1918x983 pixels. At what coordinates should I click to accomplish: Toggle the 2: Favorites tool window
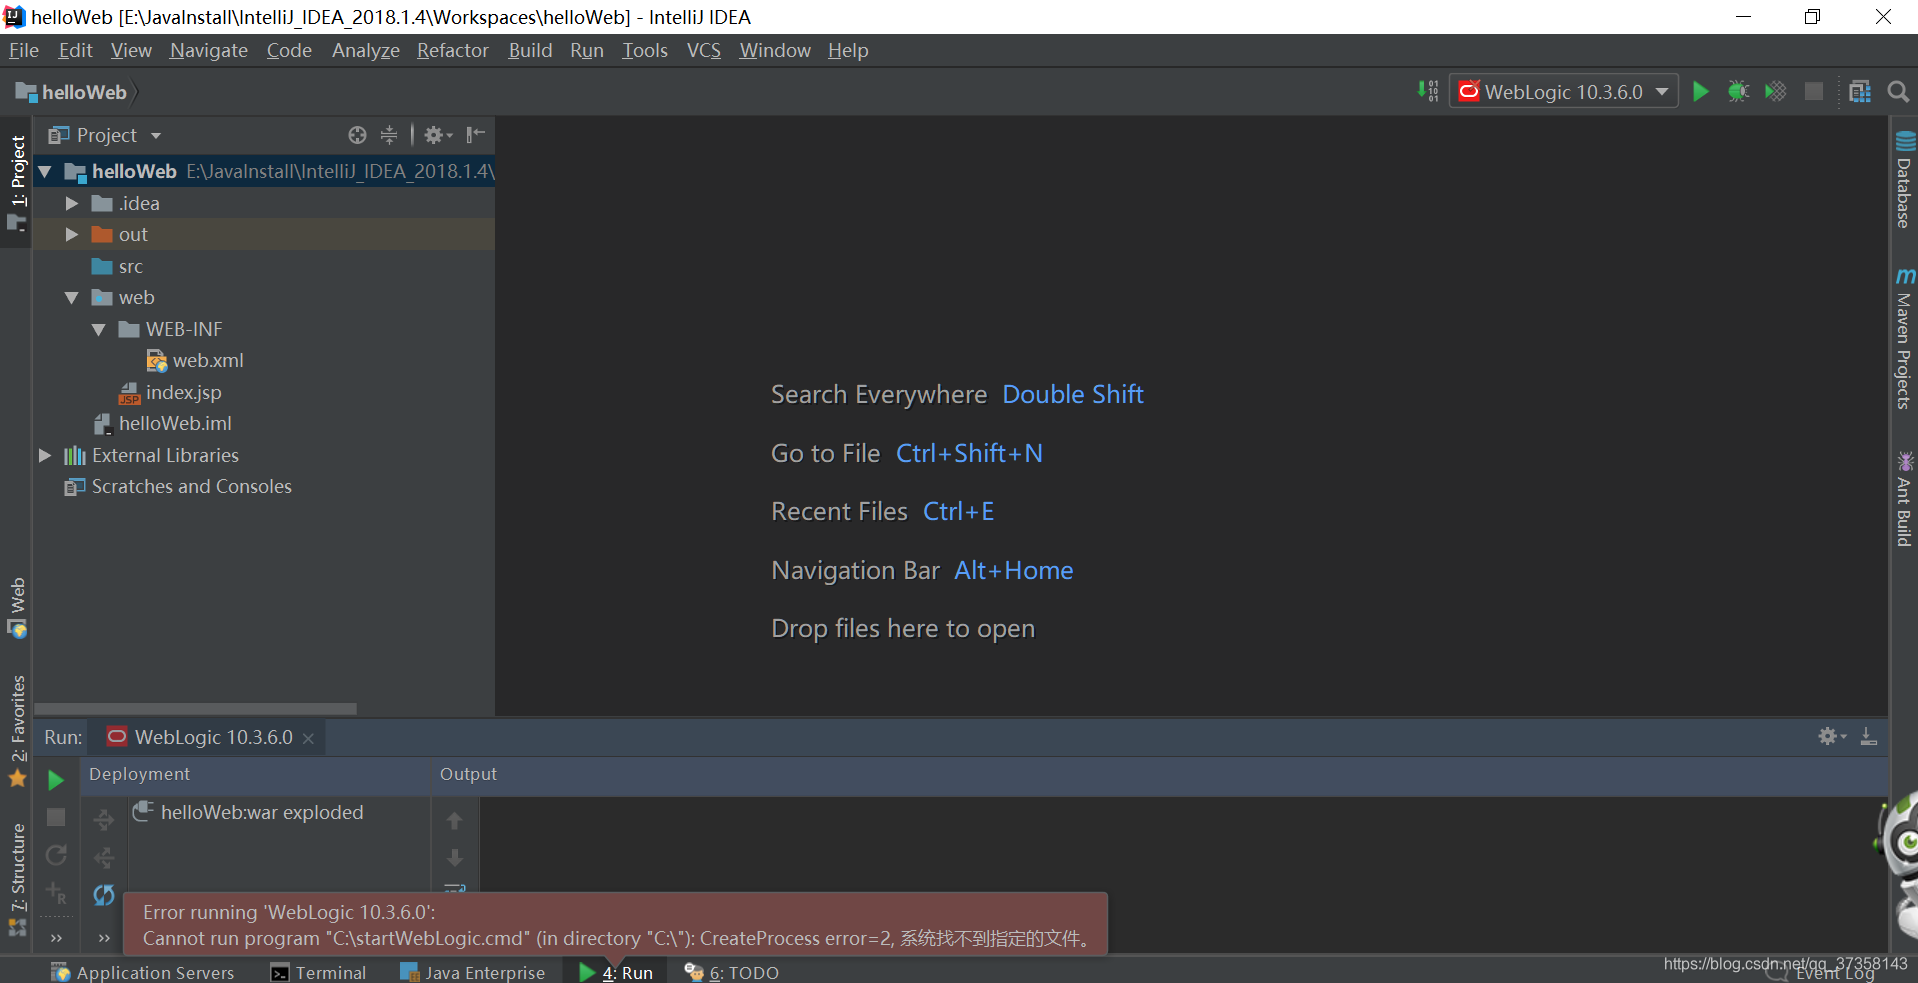point(17,730)
